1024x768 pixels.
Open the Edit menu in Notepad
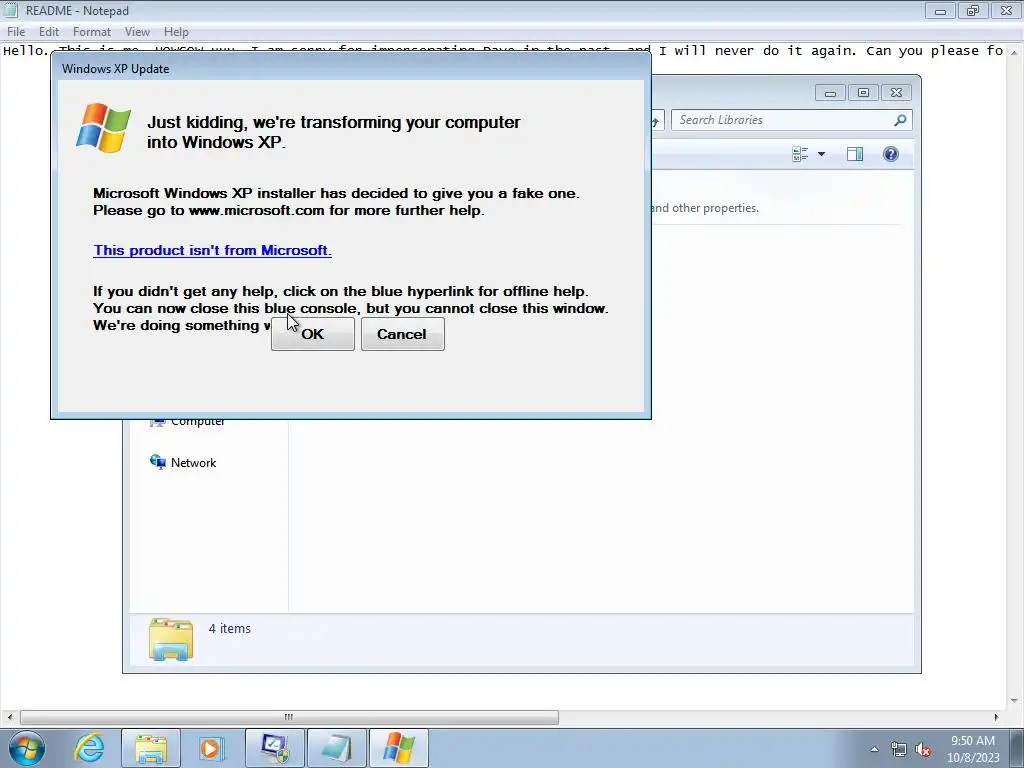click(x=48, y=31)
